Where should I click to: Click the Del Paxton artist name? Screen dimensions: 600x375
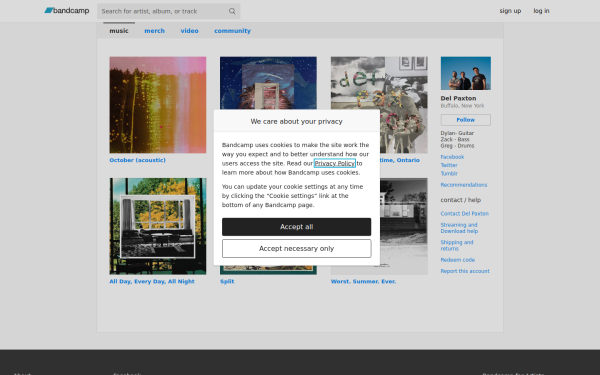pos(458,98)
